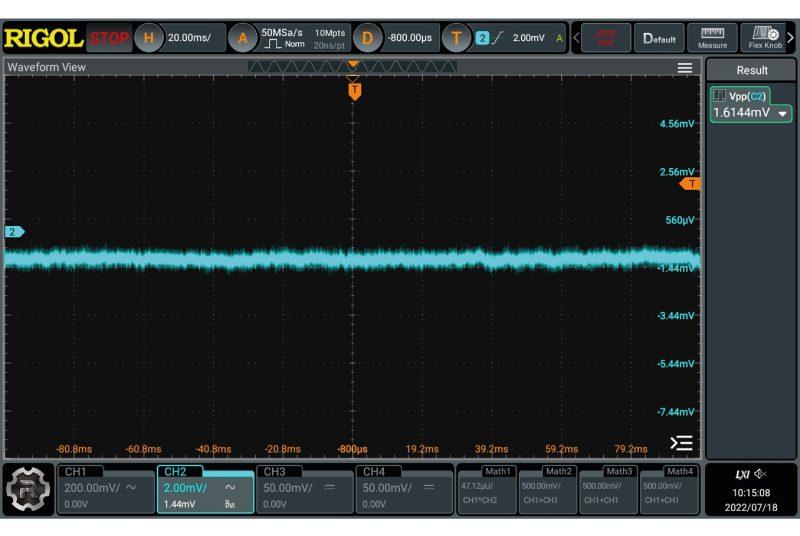Viewport: 800px width, 536px height.
Task: Open the Result panel header
Action: click(x=751, y=70)
